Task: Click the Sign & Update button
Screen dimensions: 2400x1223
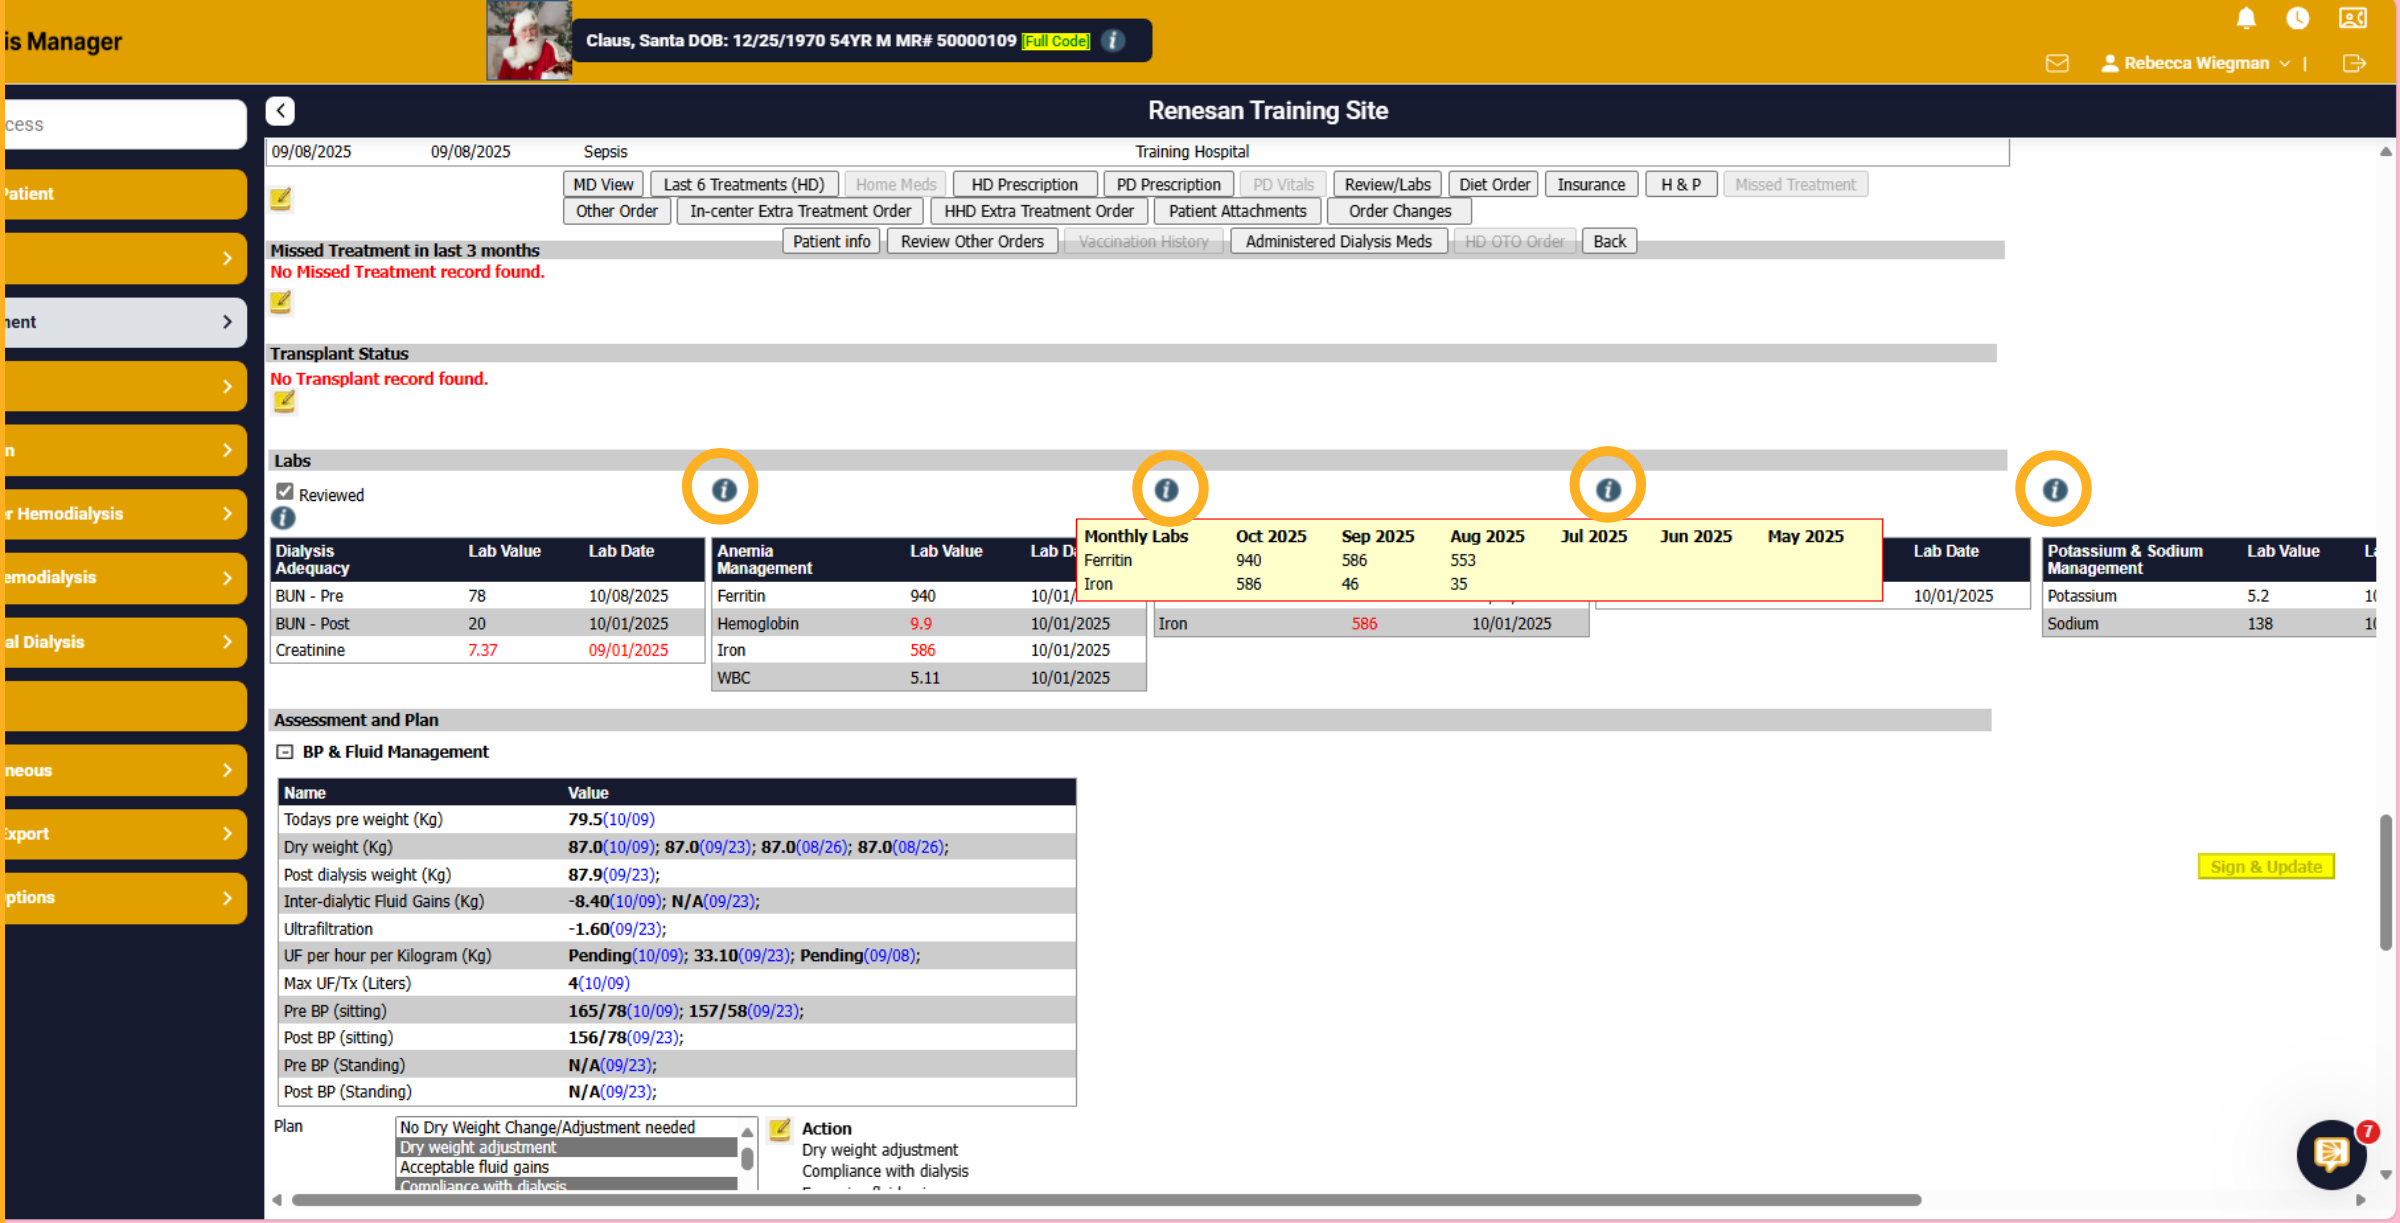Action: (x=2266, y=867)
